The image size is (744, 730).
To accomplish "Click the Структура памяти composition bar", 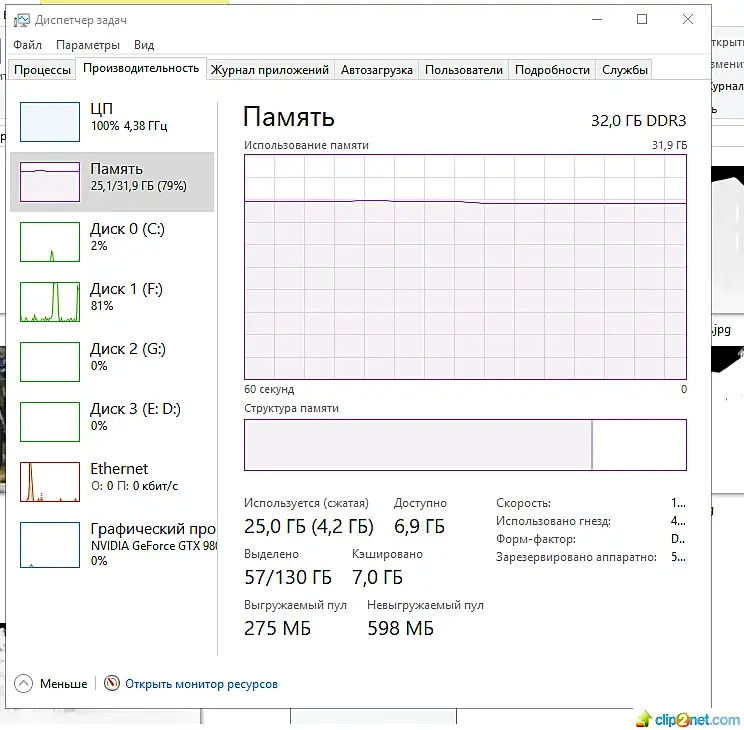I will pos(465,445).
